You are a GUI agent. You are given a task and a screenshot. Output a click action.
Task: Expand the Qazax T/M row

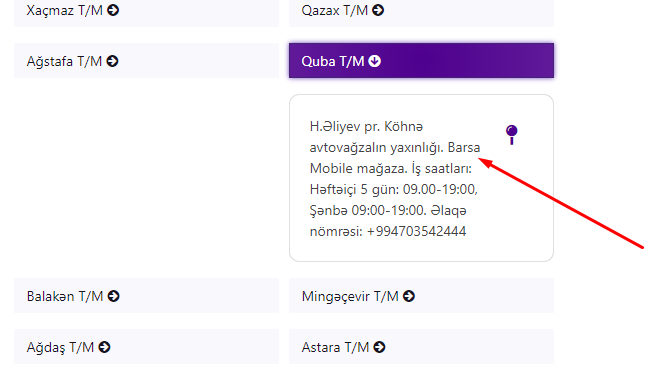pos(421,11)
